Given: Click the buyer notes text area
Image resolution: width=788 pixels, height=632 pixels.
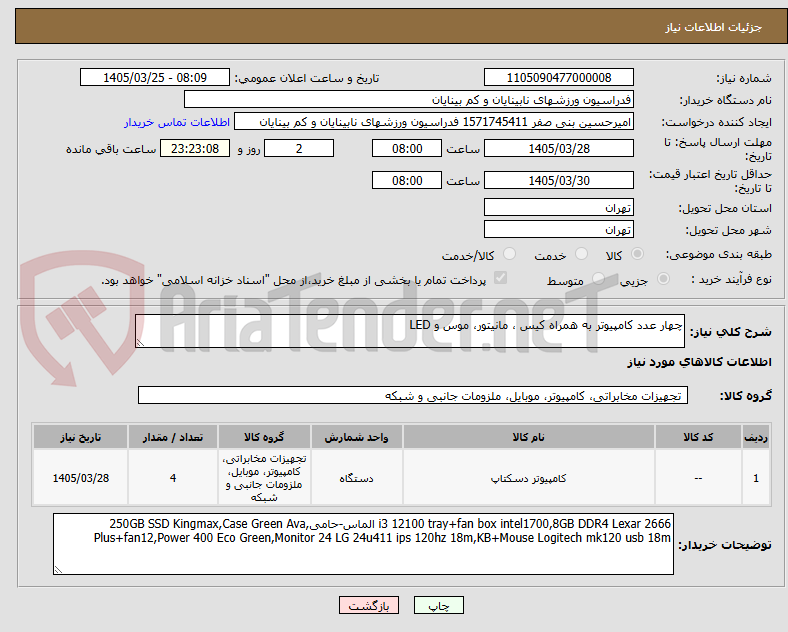Looking at the screenshot, I should 363,544.
